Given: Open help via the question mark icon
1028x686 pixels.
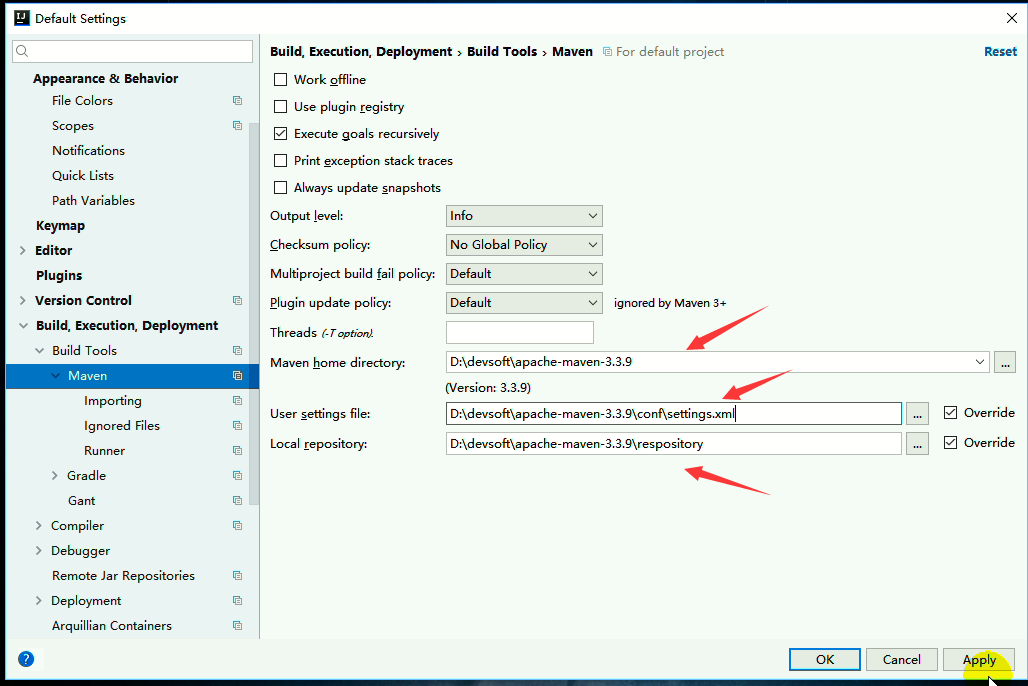Looking at the screenshot, I should click(26, 659).
